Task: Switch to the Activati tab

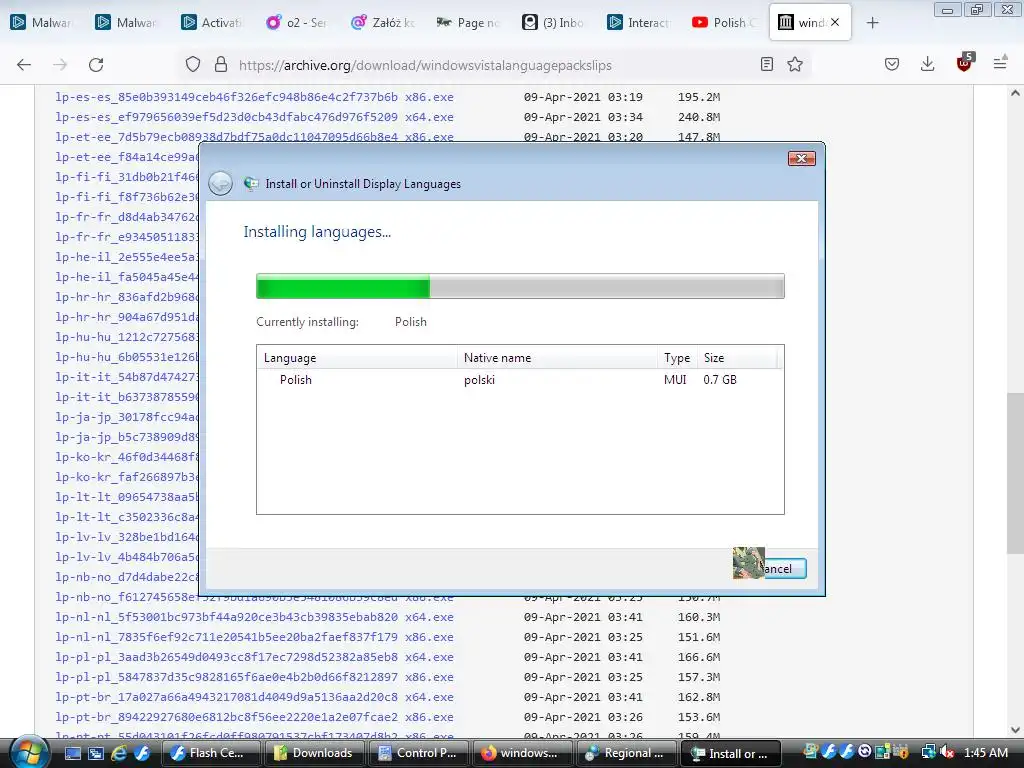Action: [212, 23]
